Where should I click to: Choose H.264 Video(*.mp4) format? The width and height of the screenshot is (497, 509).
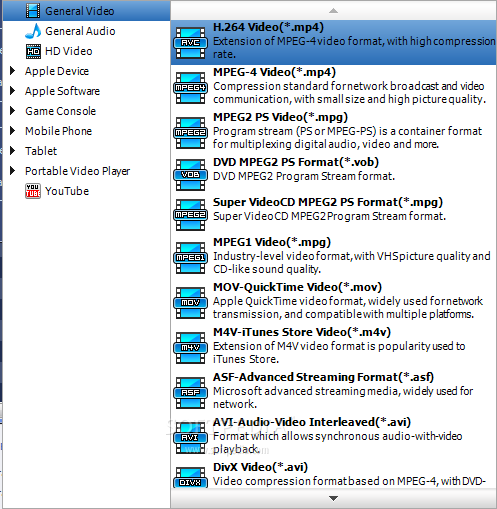[x=333, y=43]
